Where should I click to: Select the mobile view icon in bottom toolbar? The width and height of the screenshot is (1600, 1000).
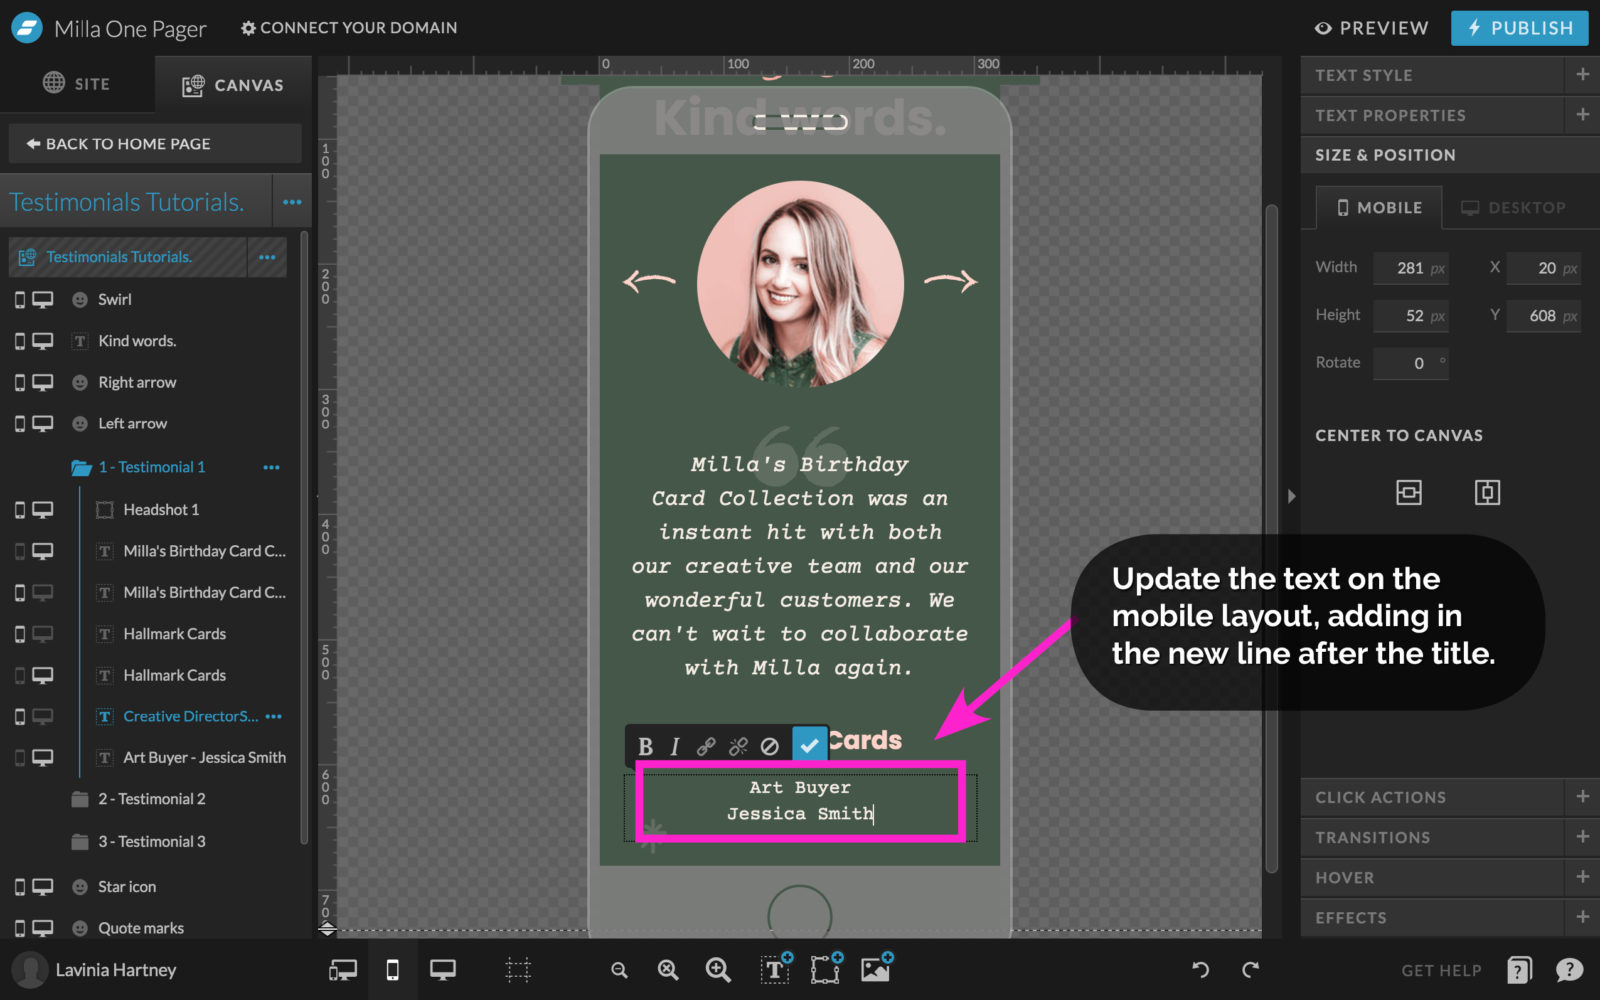point(392,969)
